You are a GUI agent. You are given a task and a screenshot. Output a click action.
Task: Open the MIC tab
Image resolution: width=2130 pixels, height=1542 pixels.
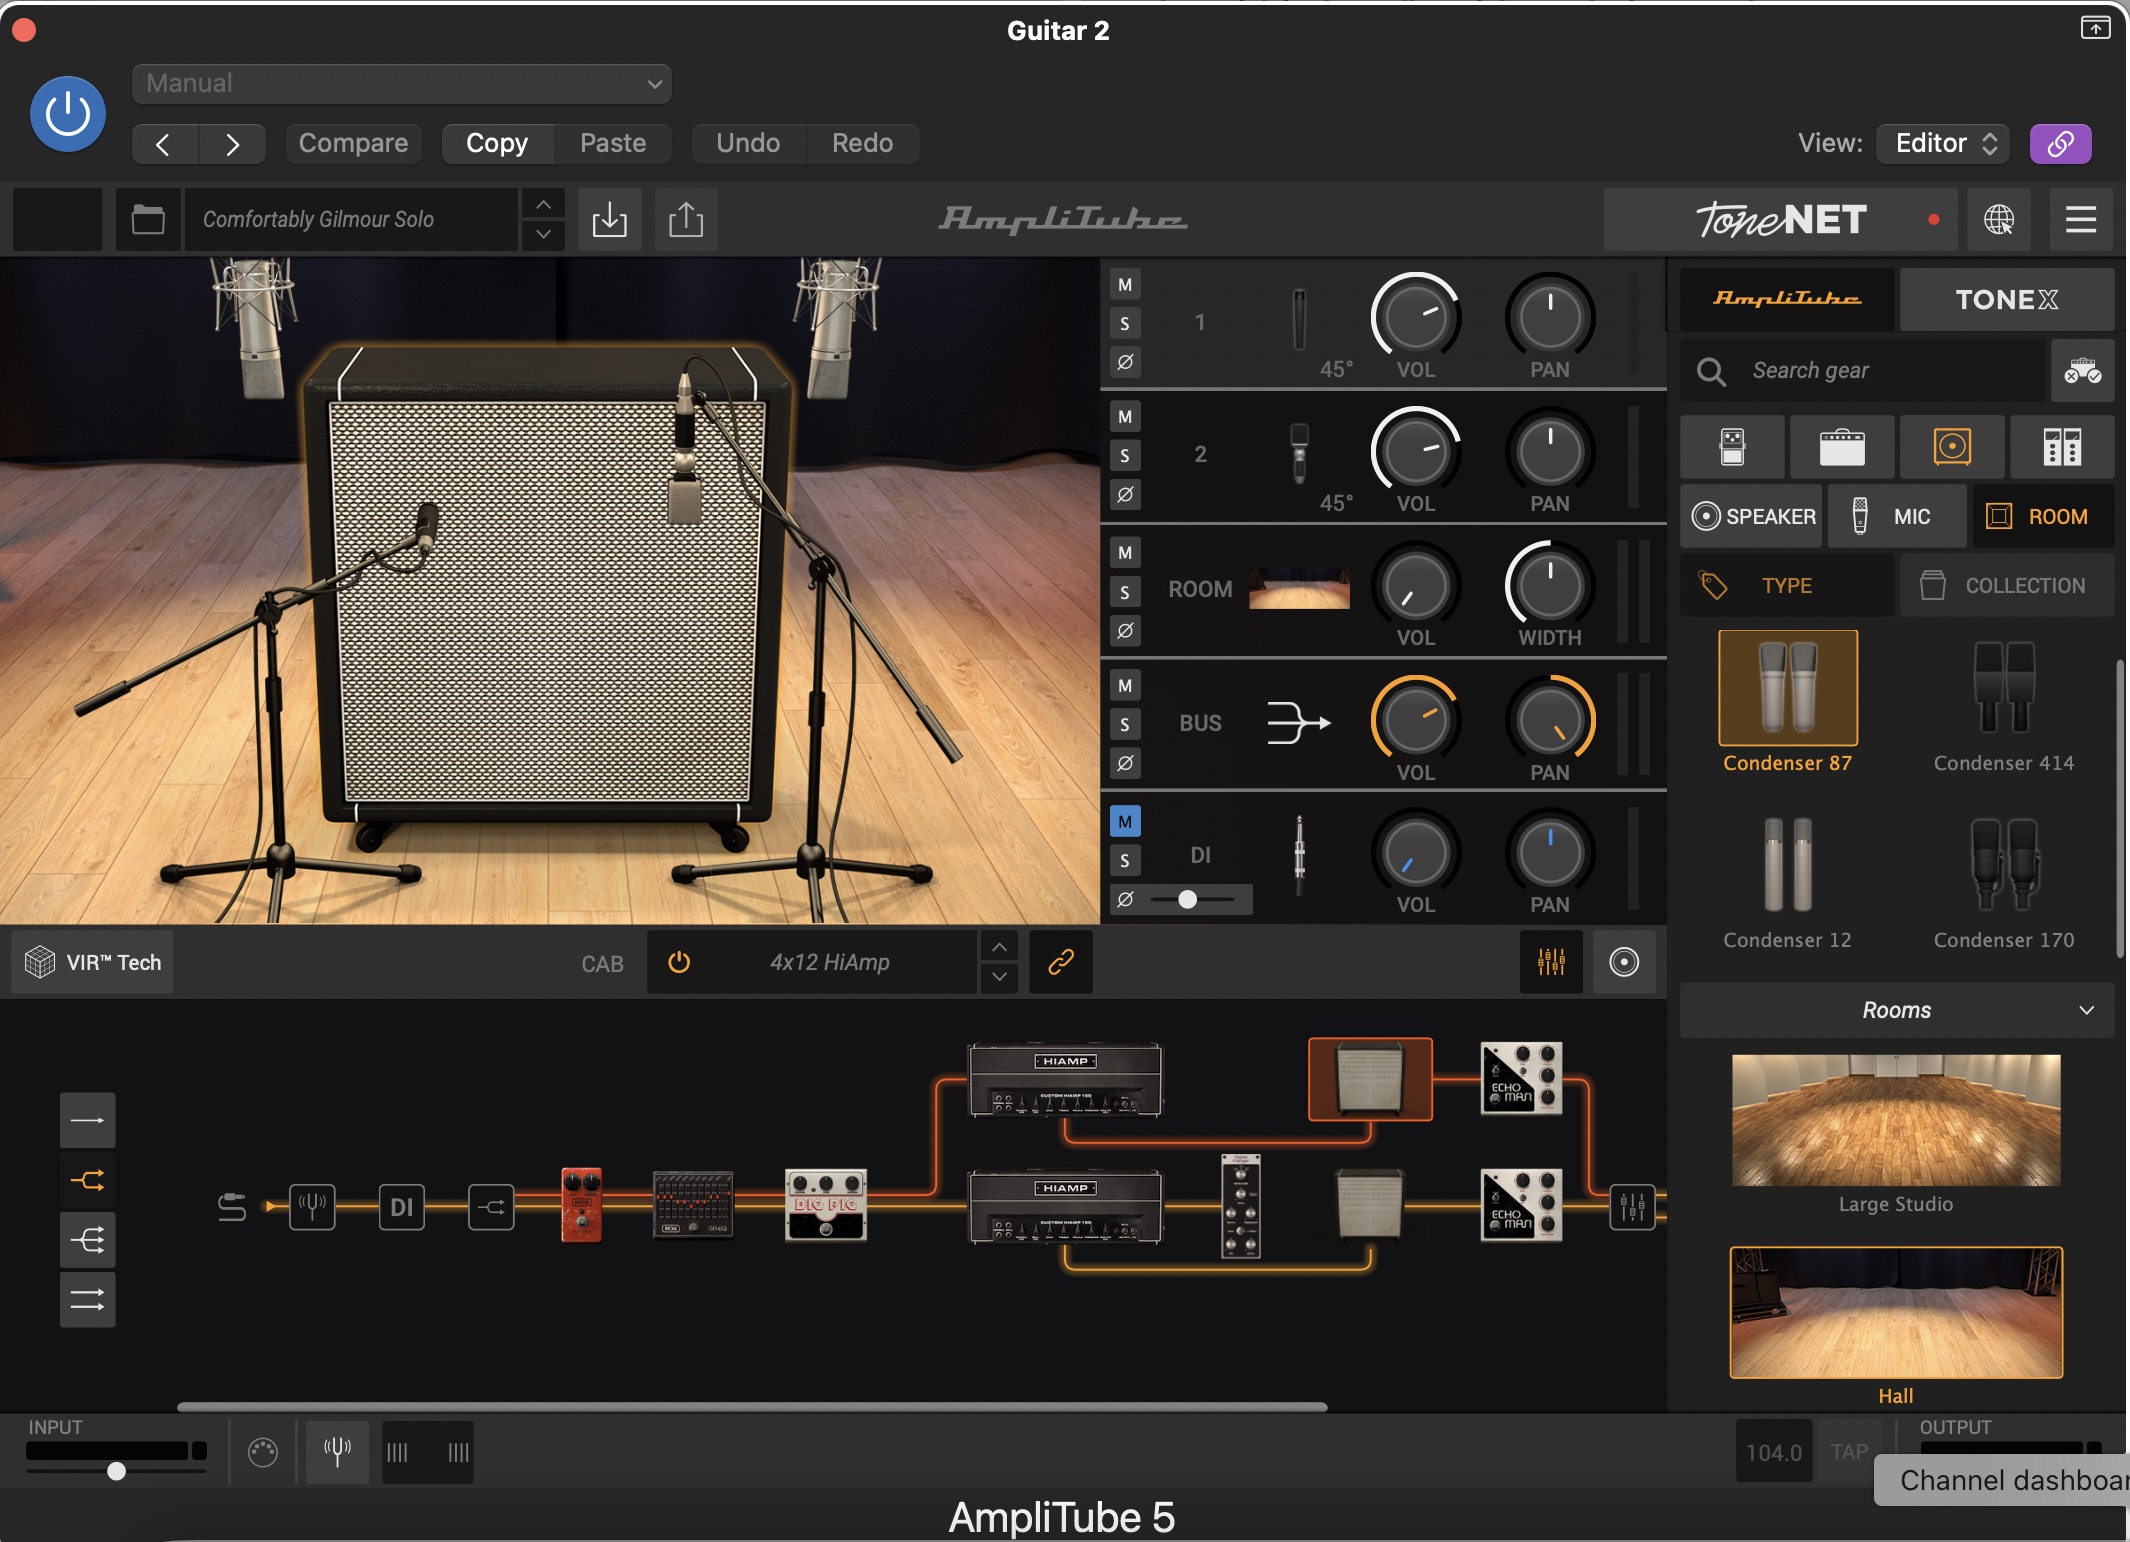coord(1897,516)
